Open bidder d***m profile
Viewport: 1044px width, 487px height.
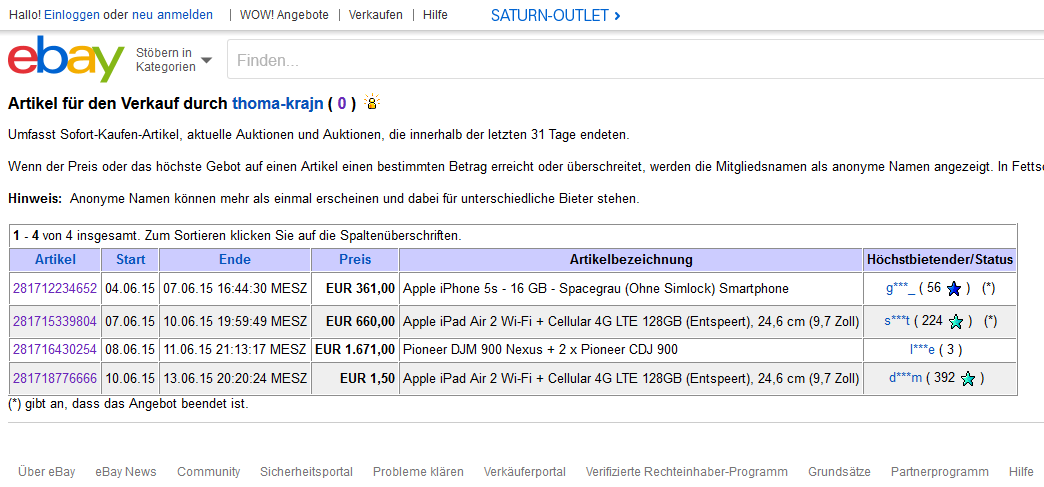[906, 378]
